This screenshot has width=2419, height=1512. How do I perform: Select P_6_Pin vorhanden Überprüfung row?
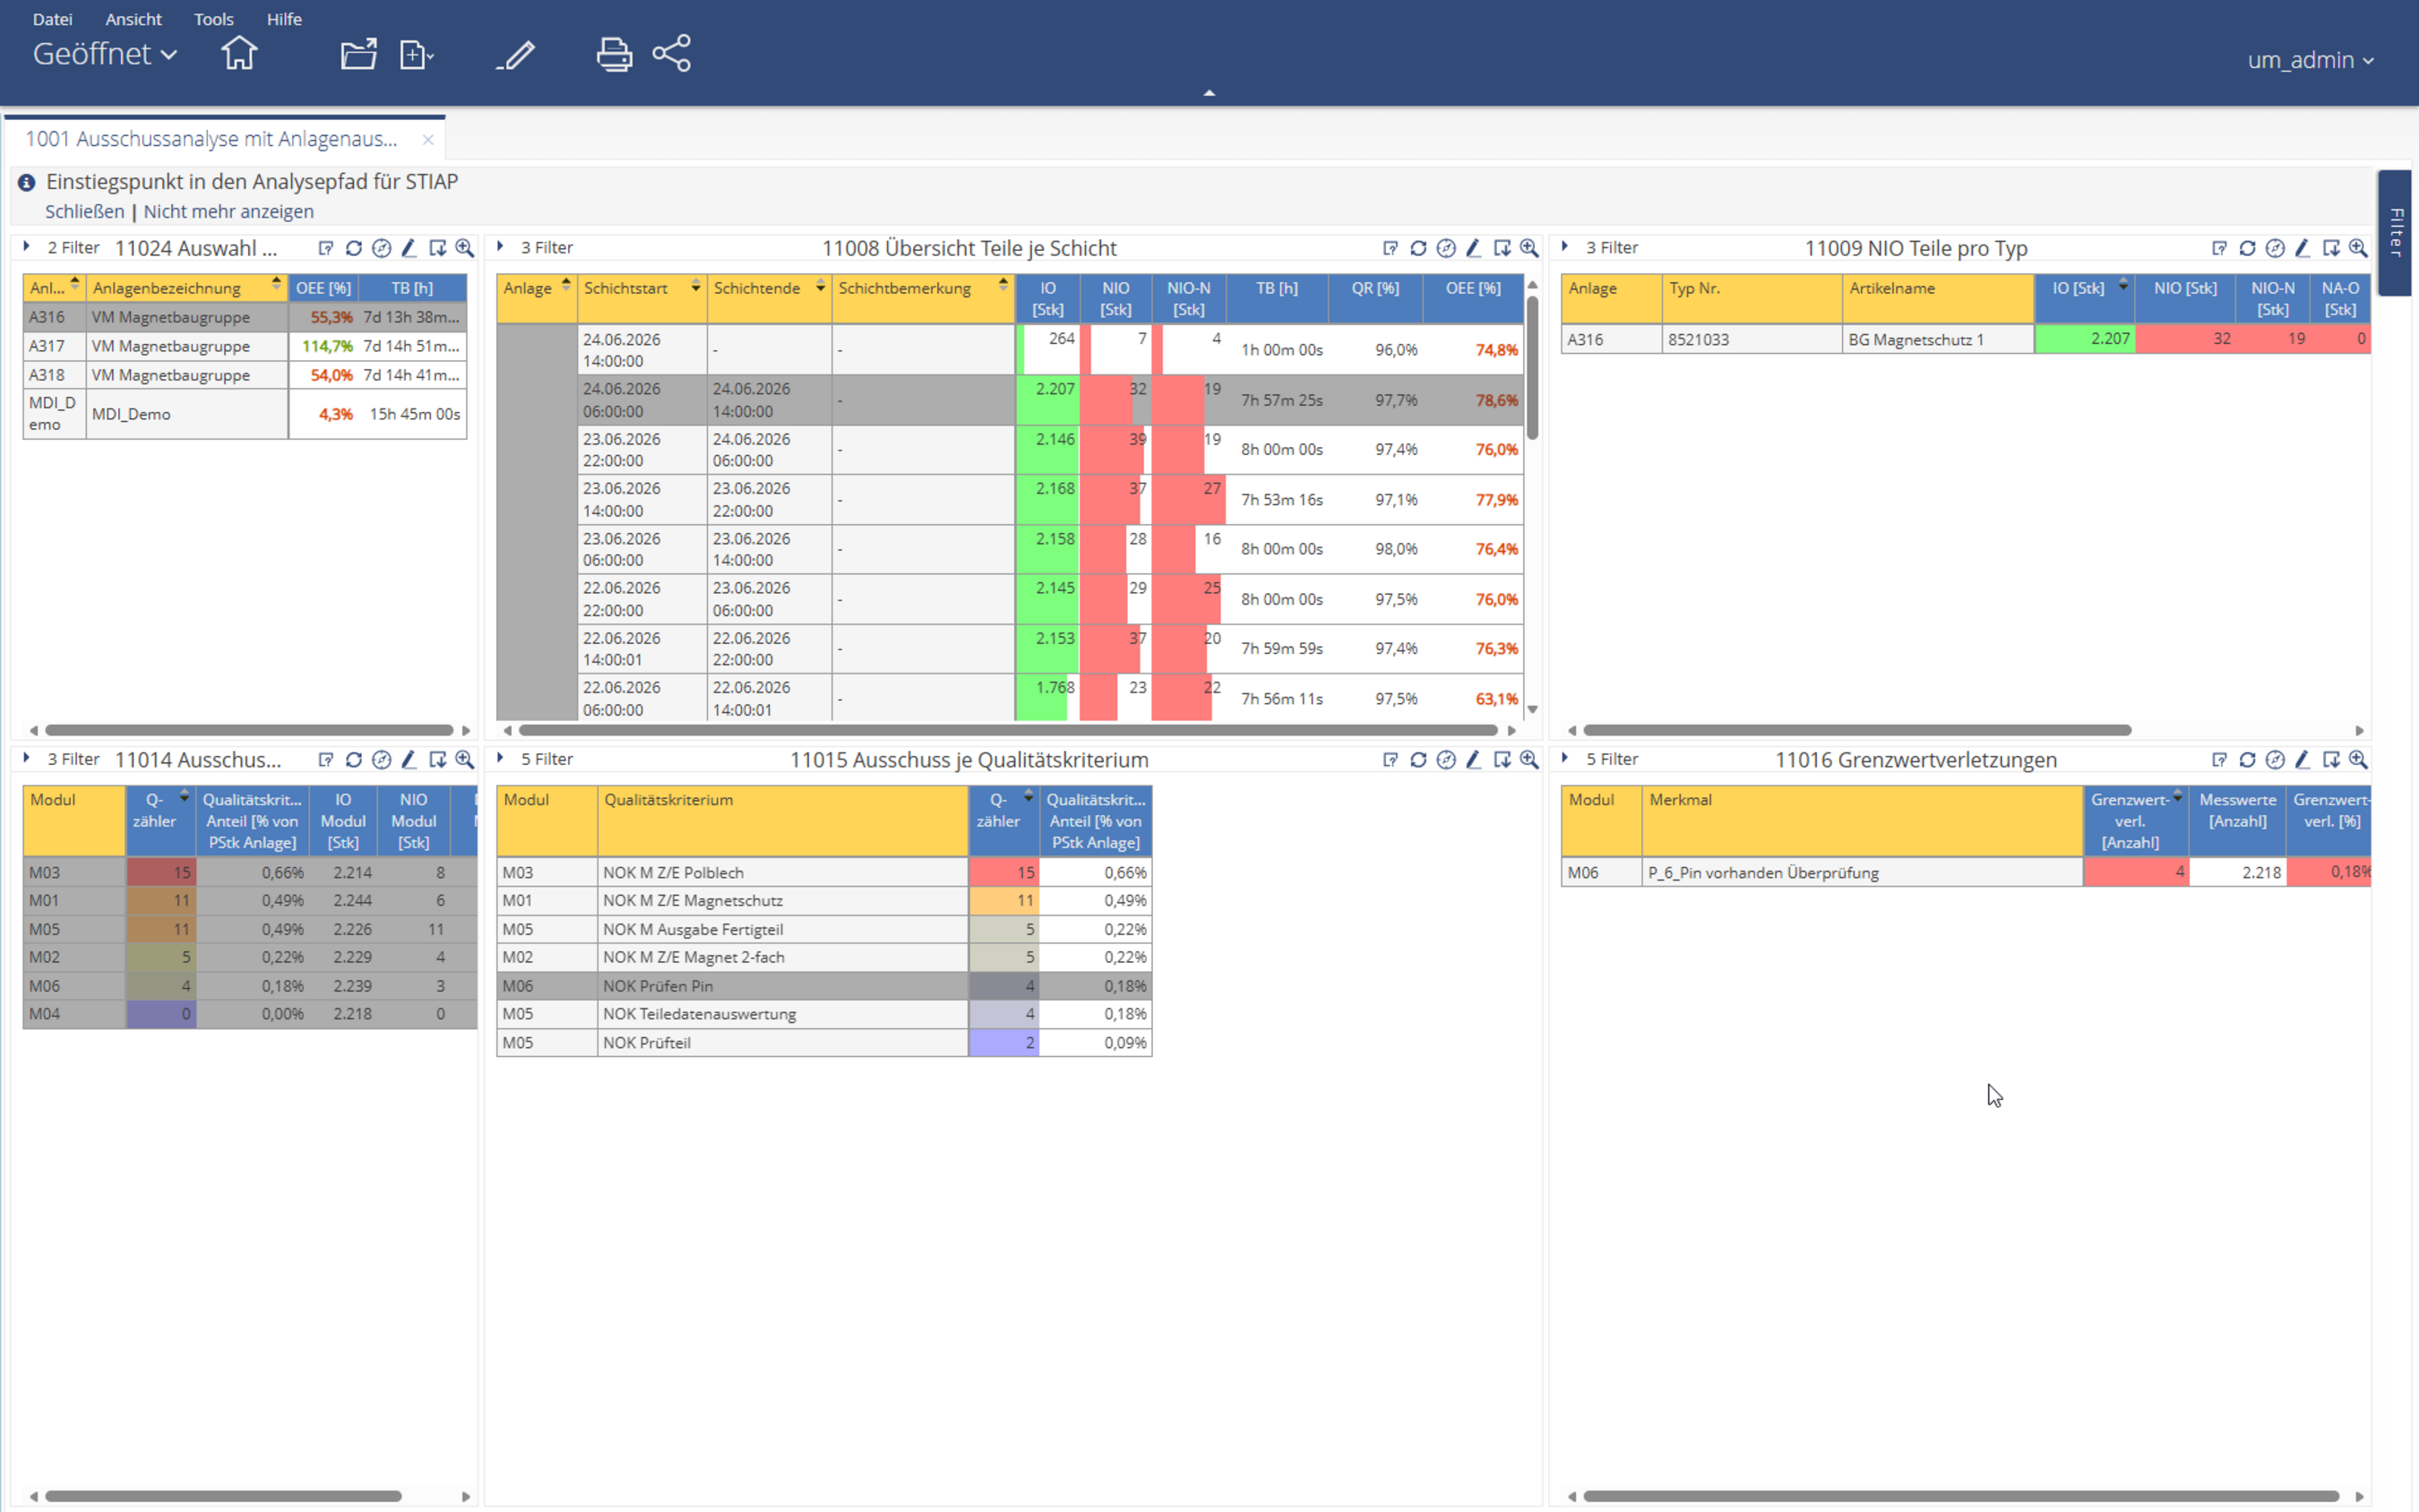(1965, 872)
